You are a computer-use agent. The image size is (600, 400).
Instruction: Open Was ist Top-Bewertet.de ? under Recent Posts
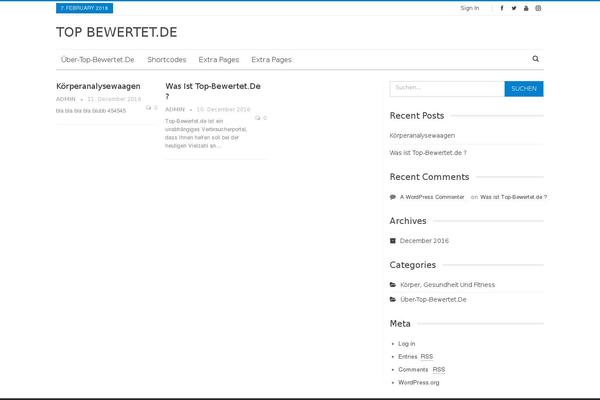click(428, 153)
